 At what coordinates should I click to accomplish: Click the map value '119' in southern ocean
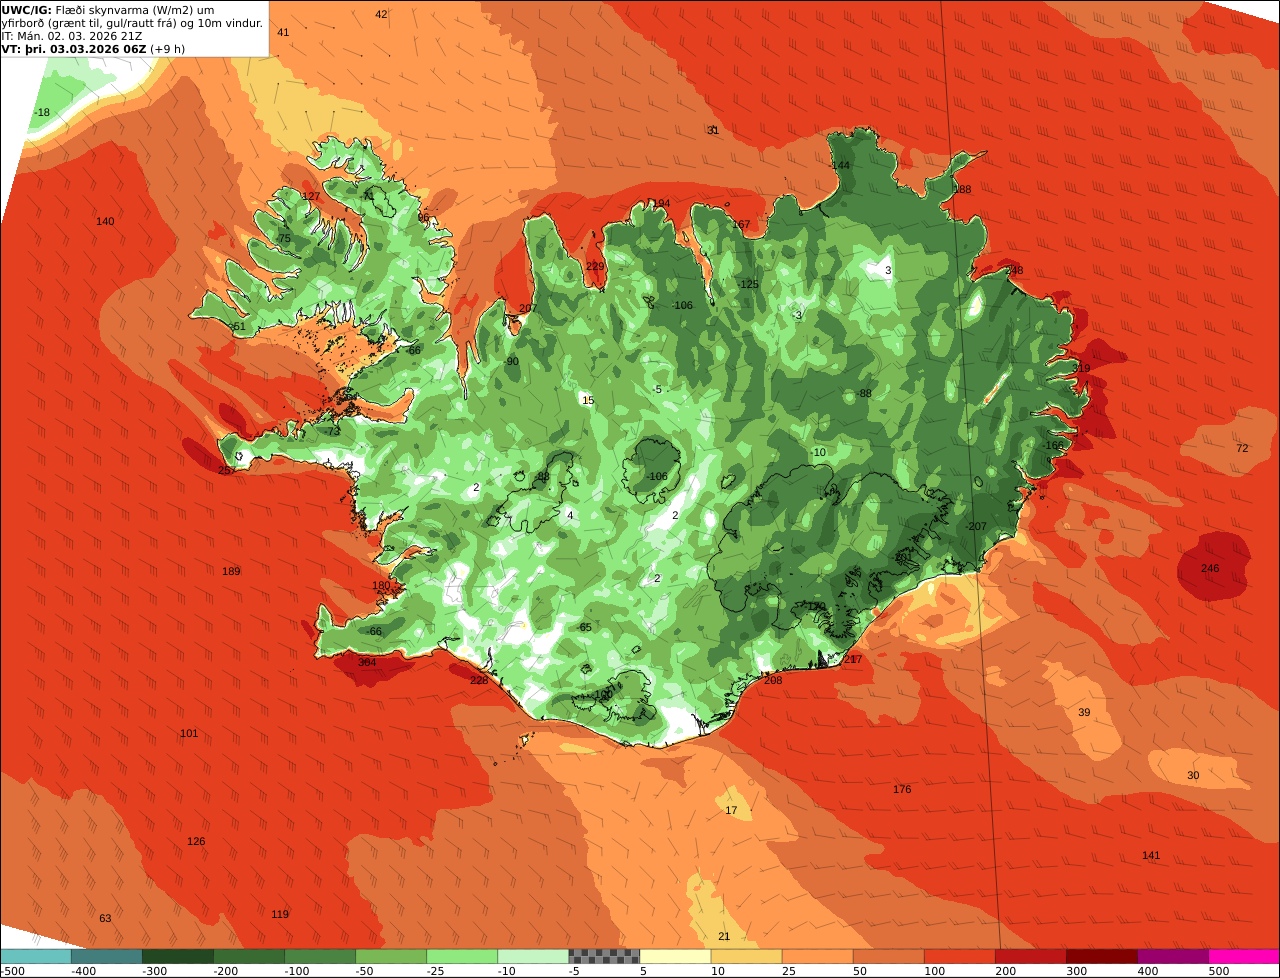280,914
